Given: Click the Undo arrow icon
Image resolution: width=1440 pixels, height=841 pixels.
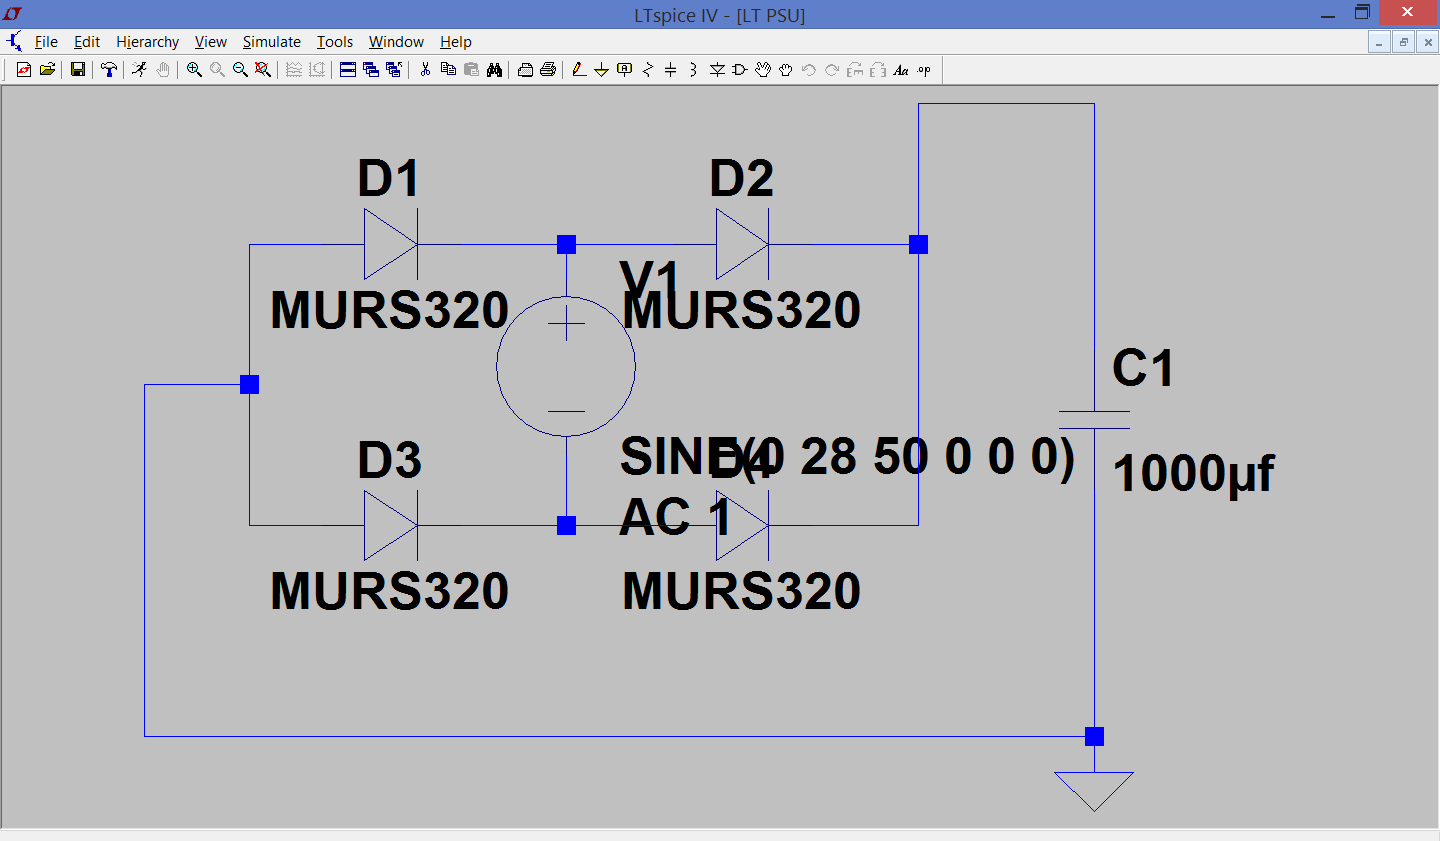Looking at the screenshot, I should pos(809,70).
